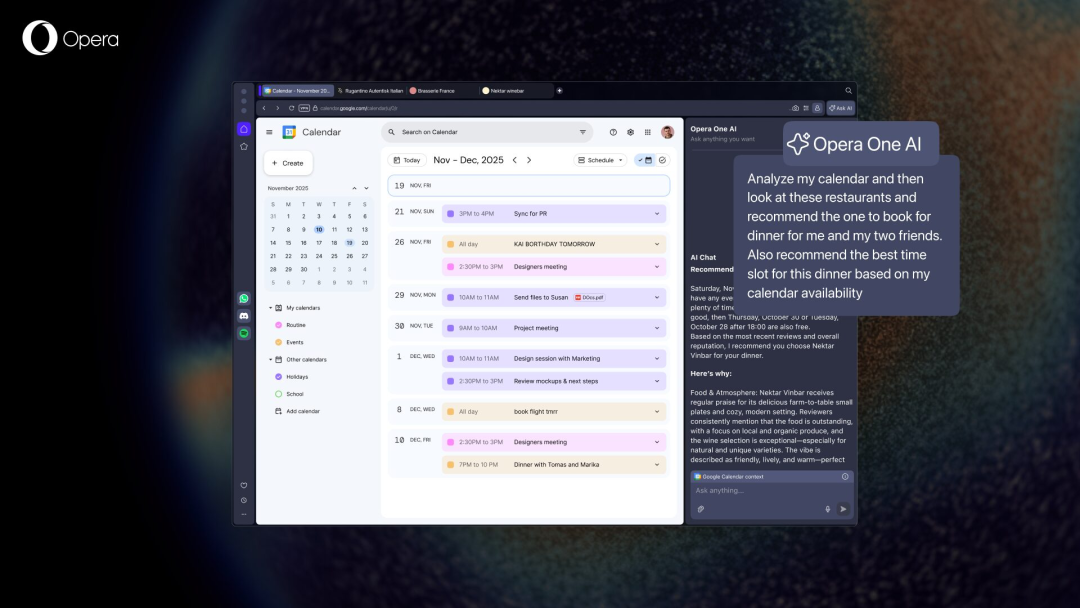The width and height of the screenshot is (1080, 608).
Task: Open the Calendar settings gear
Action: tap(630, 132)
